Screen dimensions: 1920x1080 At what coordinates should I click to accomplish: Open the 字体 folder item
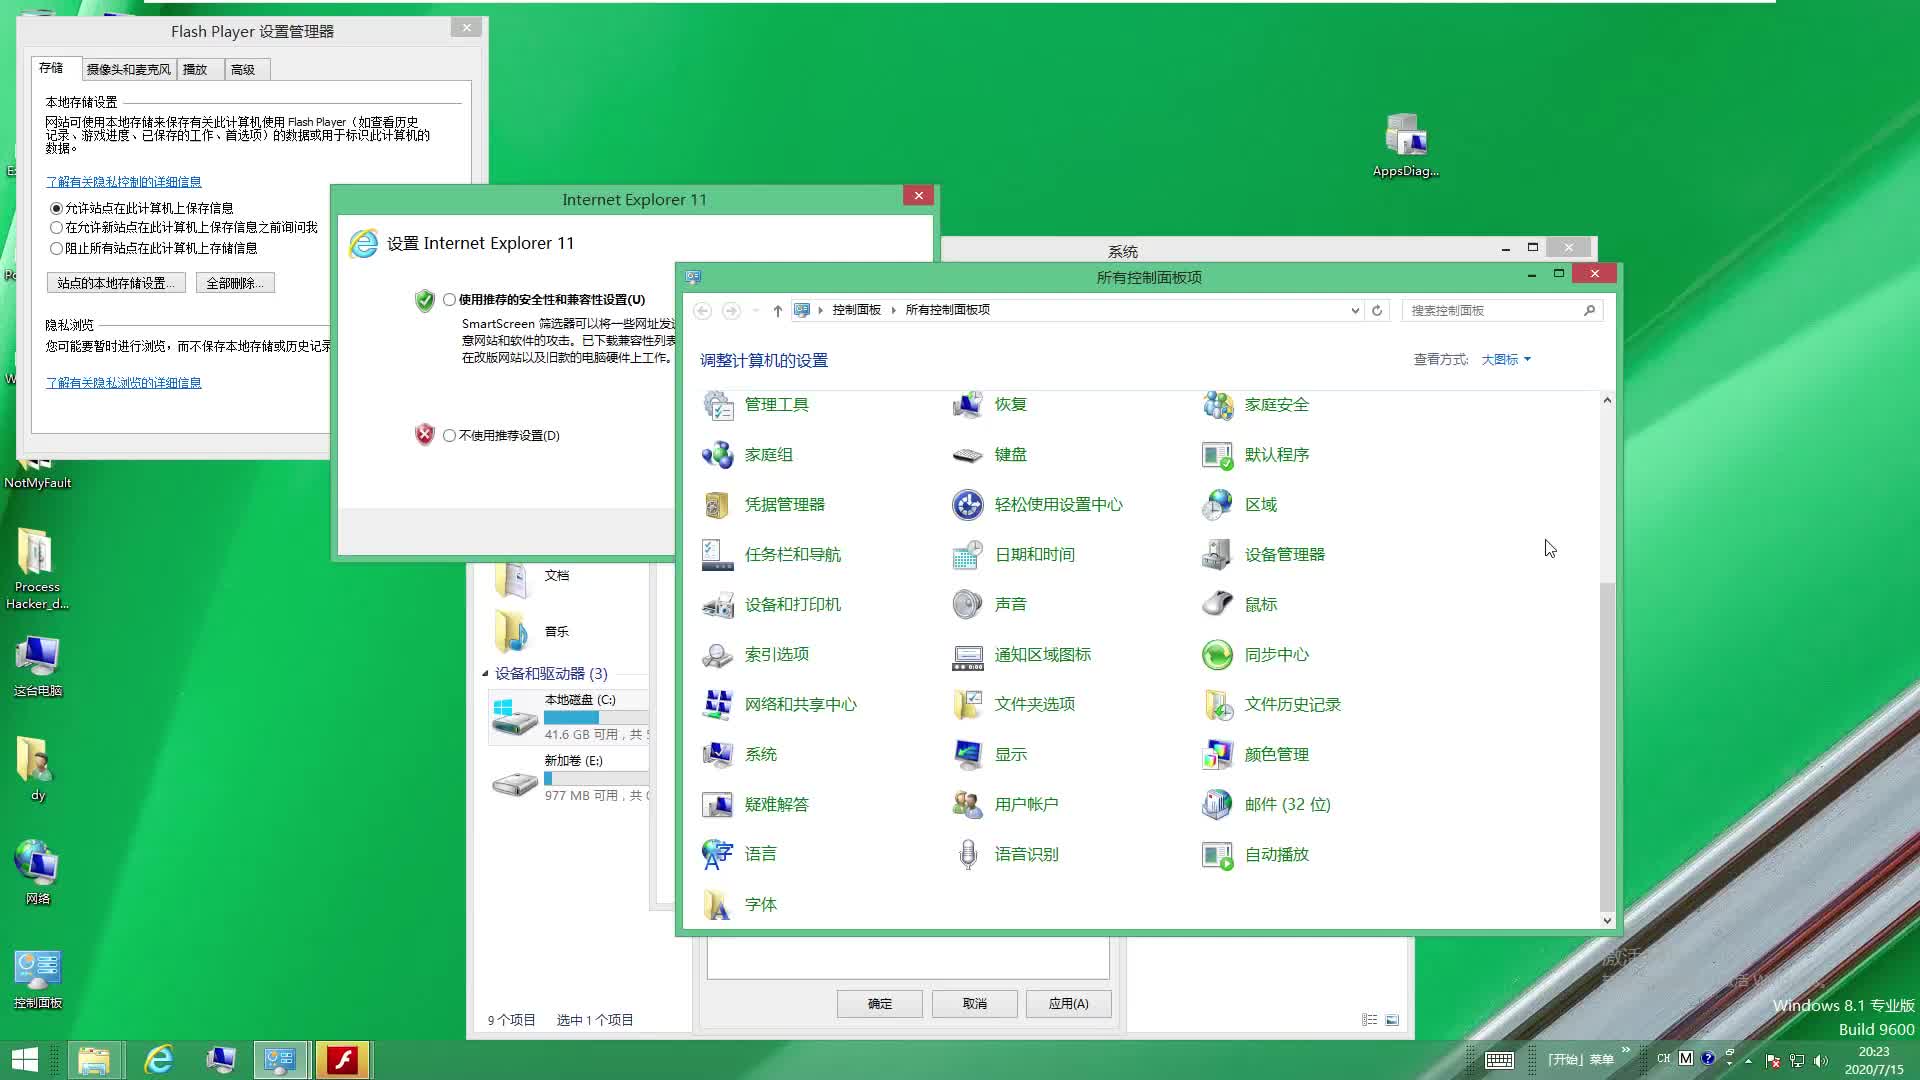tap(739, 905)
